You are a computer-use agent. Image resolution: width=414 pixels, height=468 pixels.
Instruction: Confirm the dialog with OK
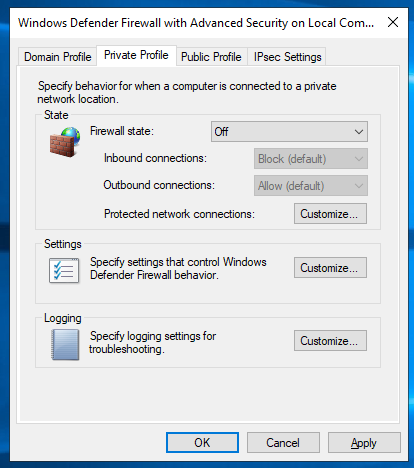[x=202, y=443]
